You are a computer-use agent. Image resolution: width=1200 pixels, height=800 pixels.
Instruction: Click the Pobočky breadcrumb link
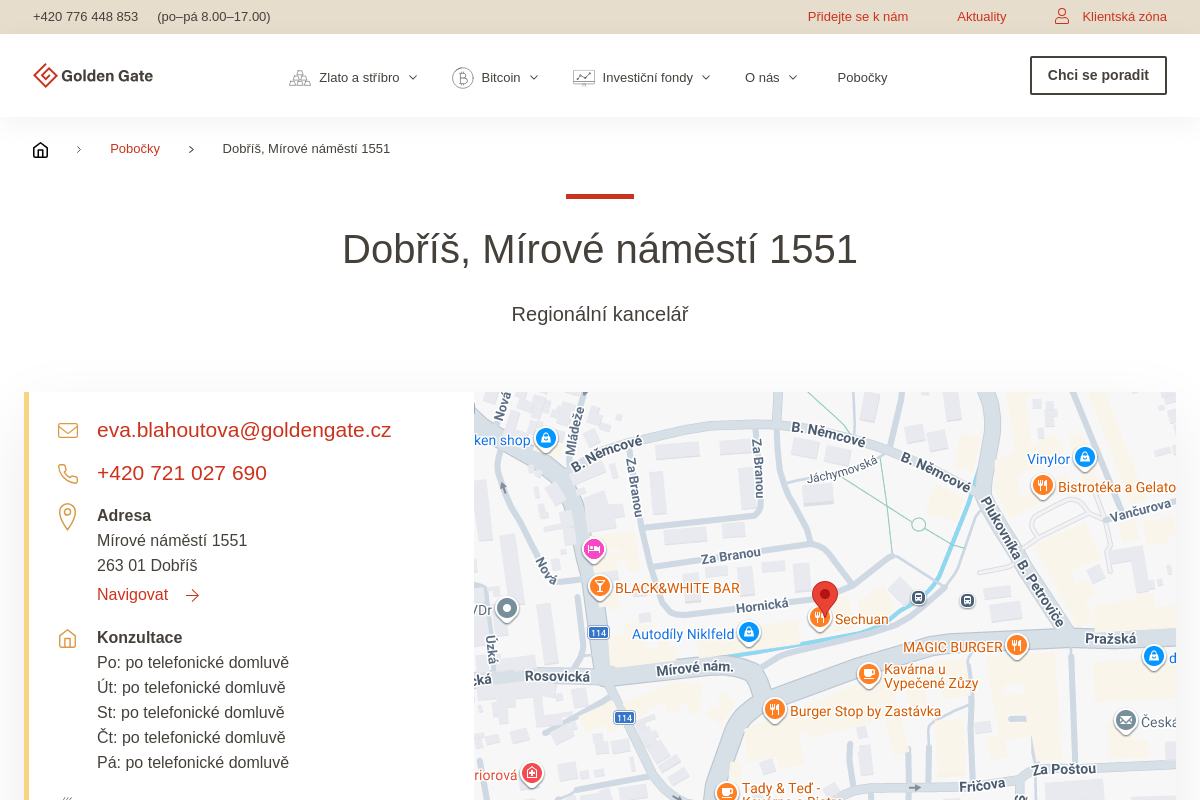(135, 149)
